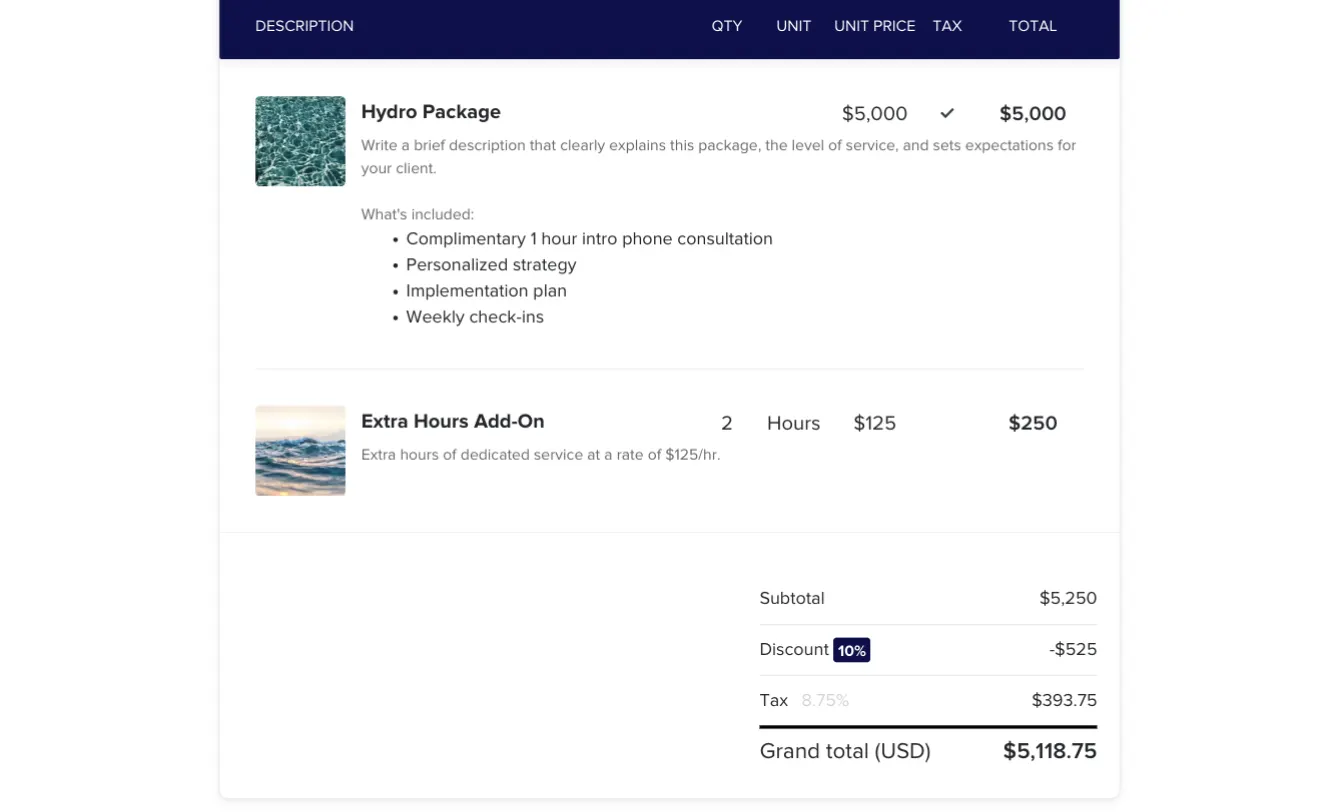This screenshot has width=1336, height=812.
Task: Toggle the tax checkmark for Hydro Package
Action: pyautogui.click(x=947, y=113)
